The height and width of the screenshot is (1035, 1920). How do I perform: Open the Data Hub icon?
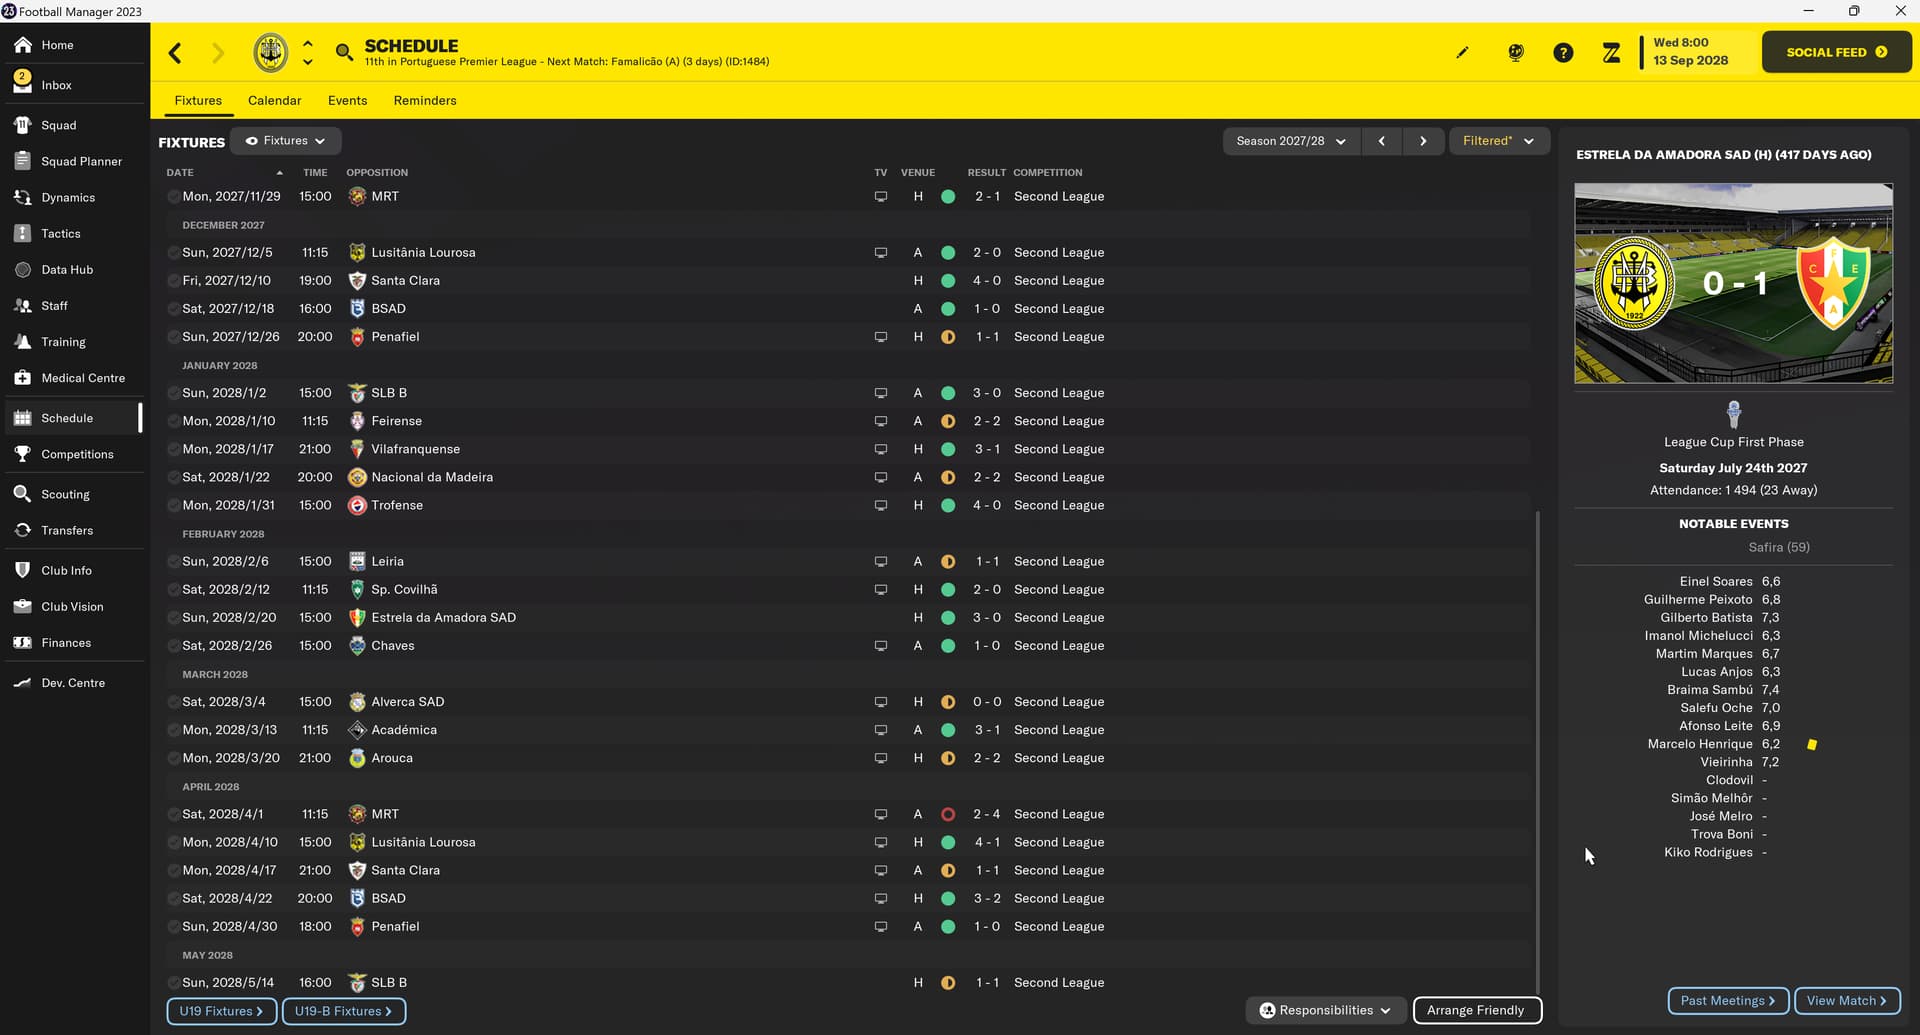coord(23,269)
